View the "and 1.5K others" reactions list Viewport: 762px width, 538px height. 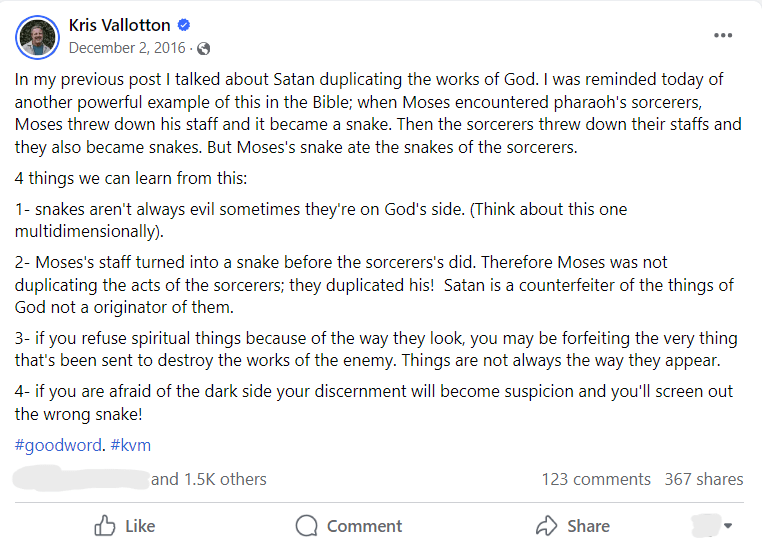click(x=209, y=479)
